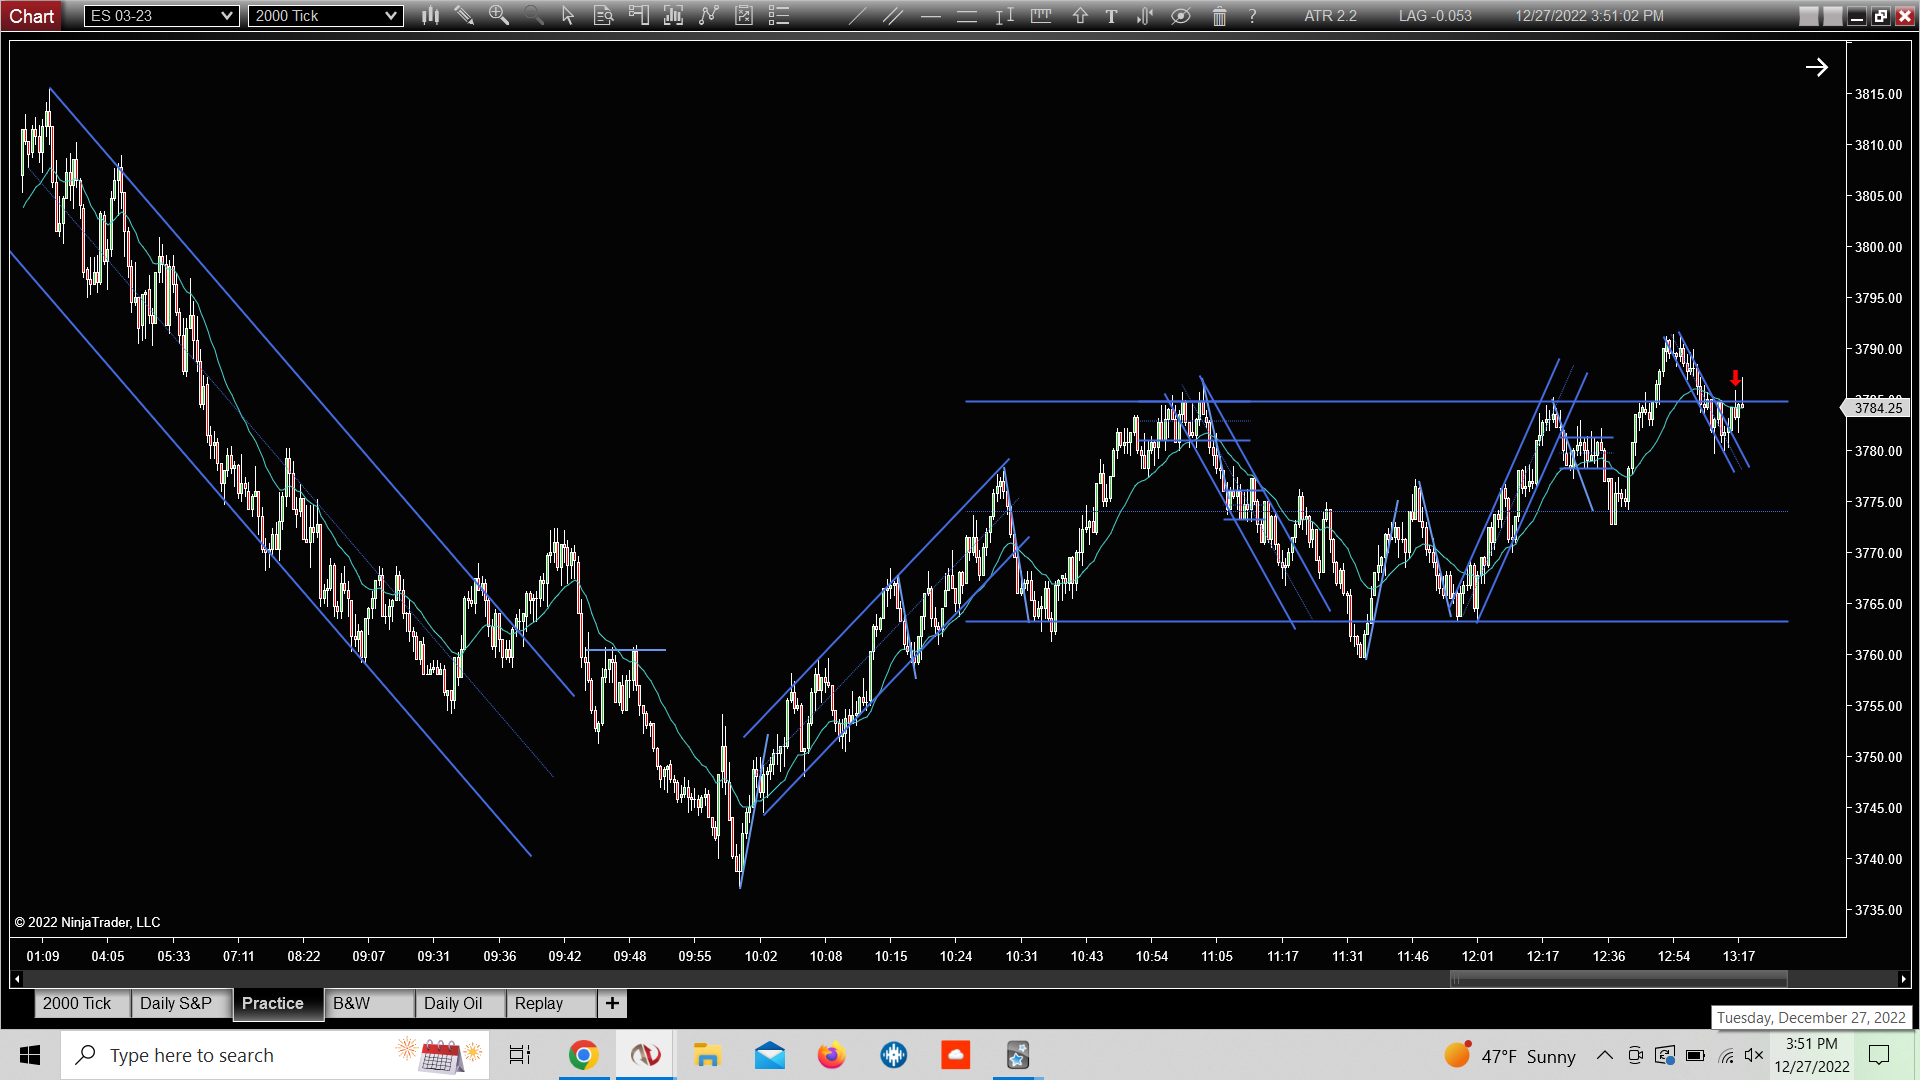Click the trash can remove-drawings icon
The image size is (1920, 1080).
(x=1219, y=15)
